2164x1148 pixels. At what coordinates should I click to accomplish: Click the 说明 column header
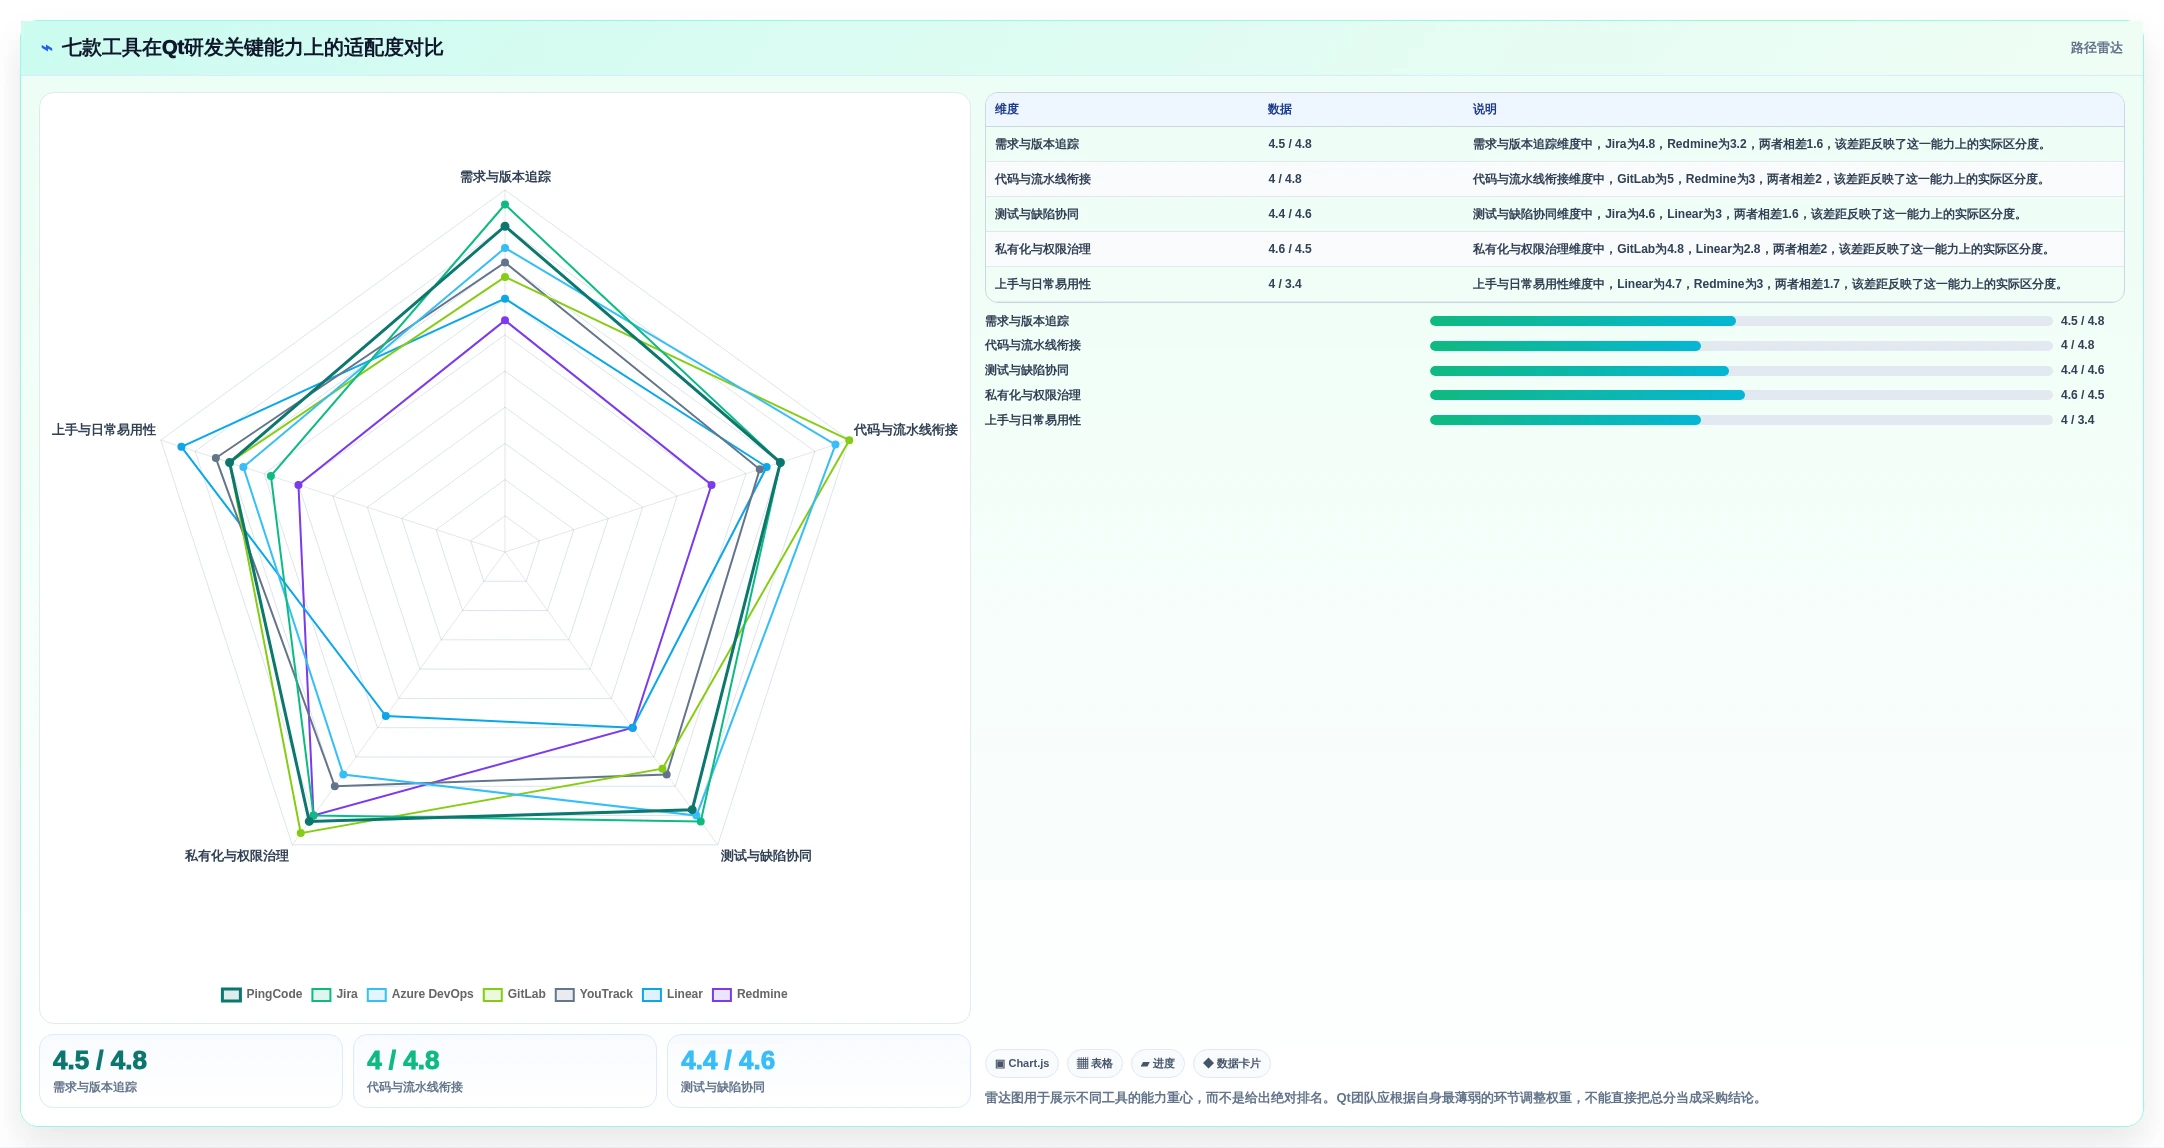click(x=1485, y=109)
